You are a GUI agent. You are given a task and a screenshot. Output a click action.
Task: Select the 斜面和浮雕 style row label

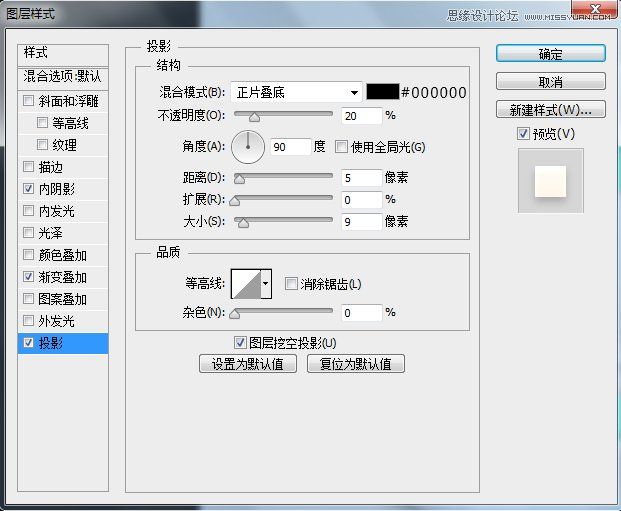point(69,101)
